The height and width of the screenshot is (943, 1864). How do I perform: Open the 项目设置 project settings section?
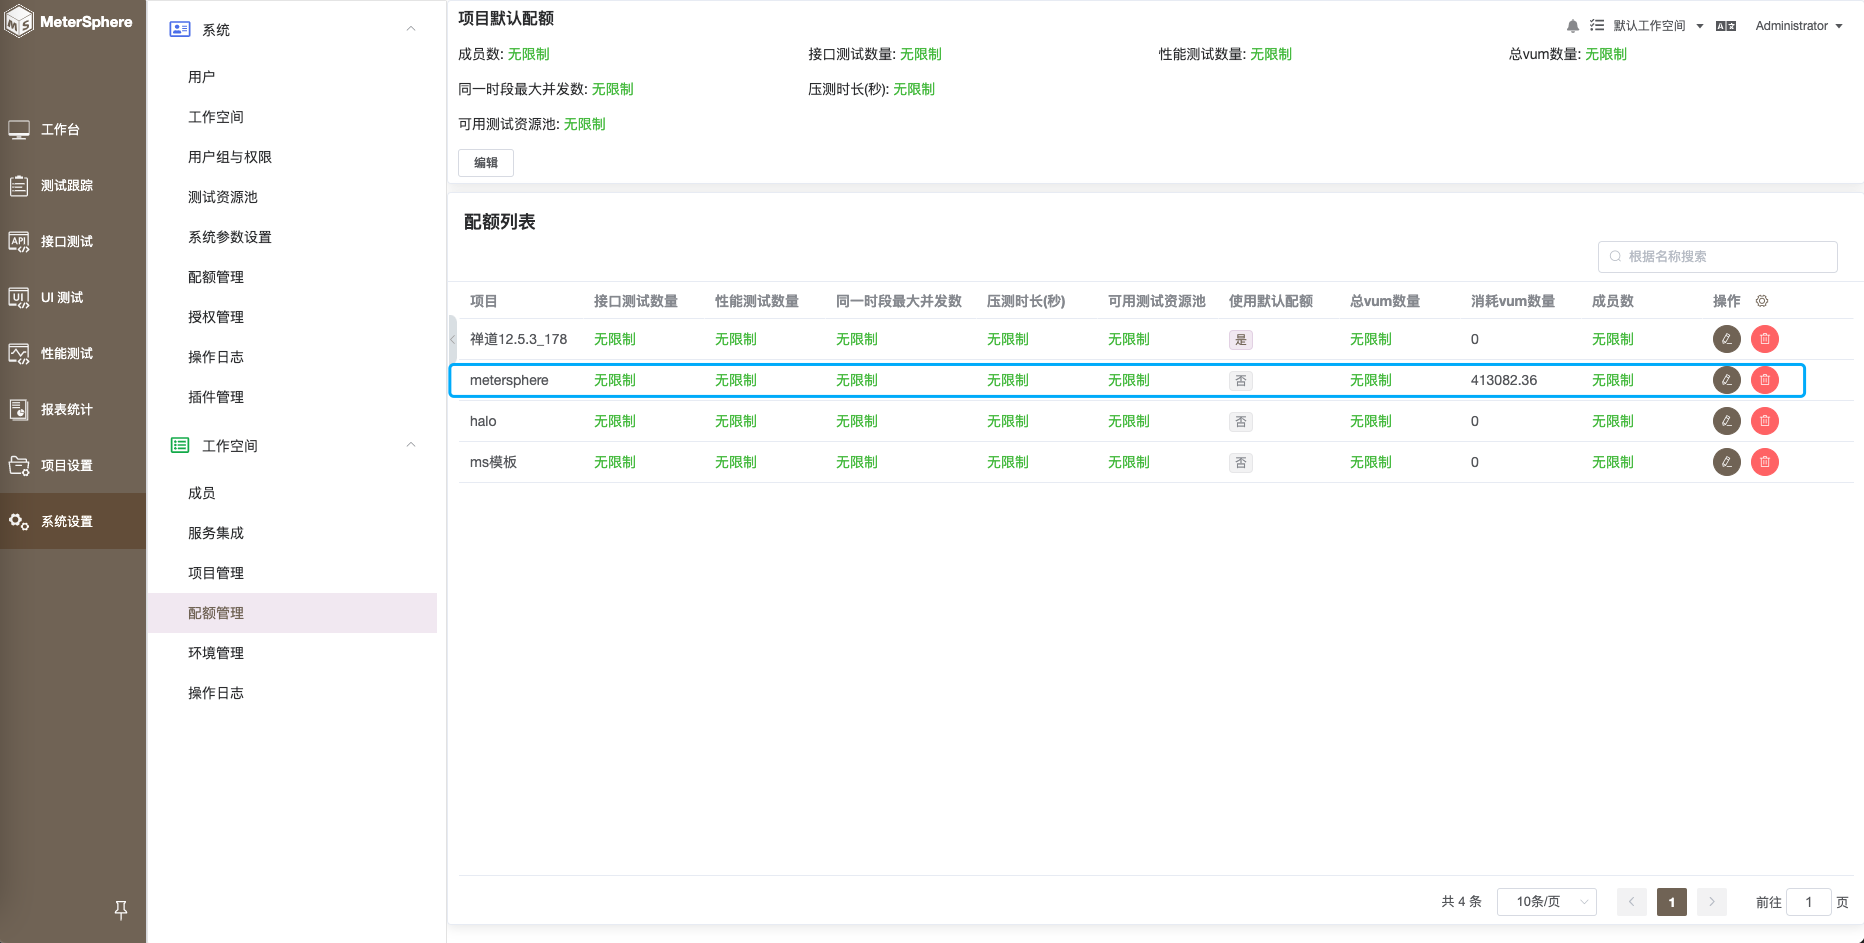[73, 465]
